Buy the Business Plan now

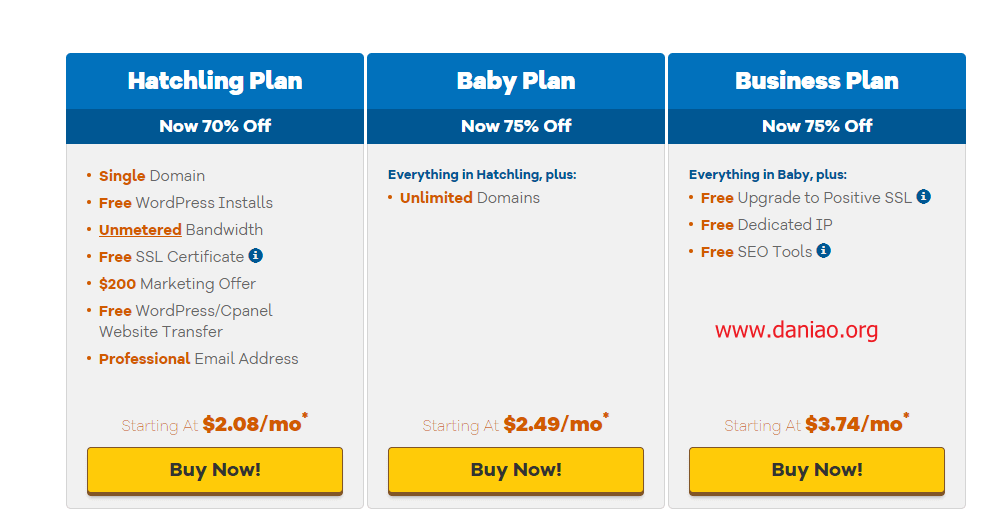(817, 470)
